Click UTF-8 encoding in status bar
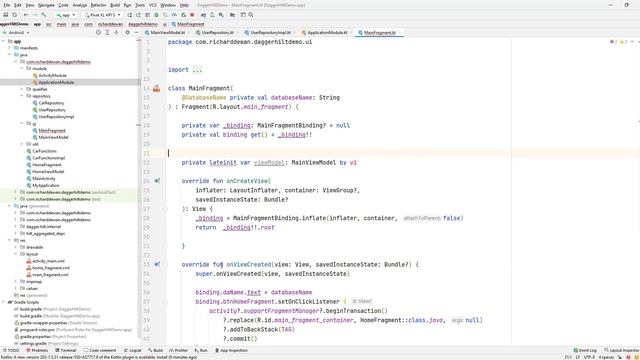 coord(589,357)
